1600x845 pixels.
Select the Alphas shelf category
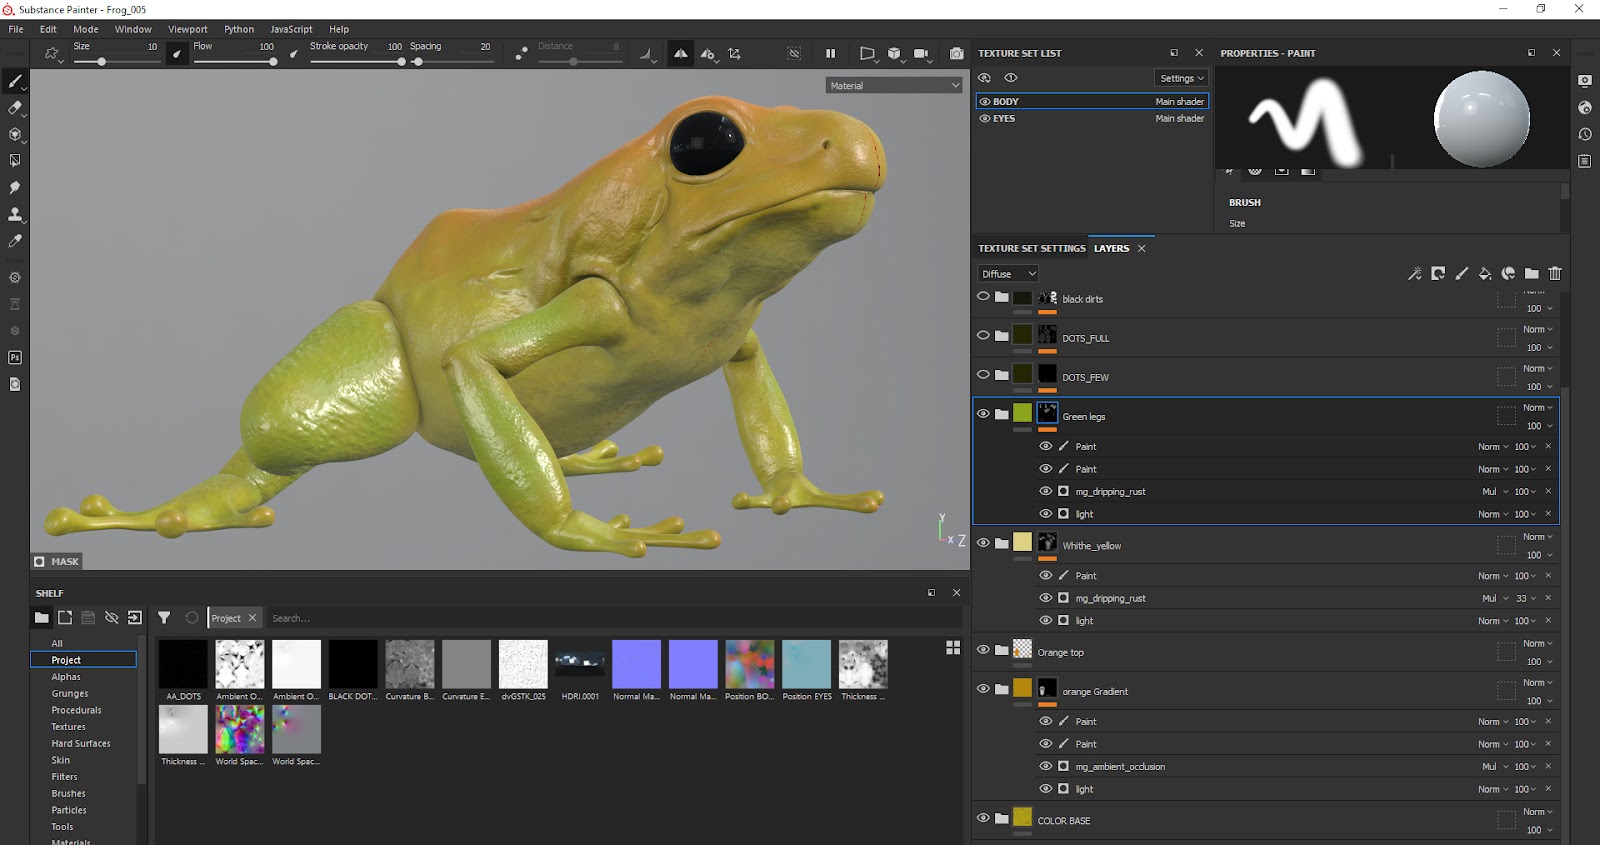pyautogui.click(x=66, y=677)
